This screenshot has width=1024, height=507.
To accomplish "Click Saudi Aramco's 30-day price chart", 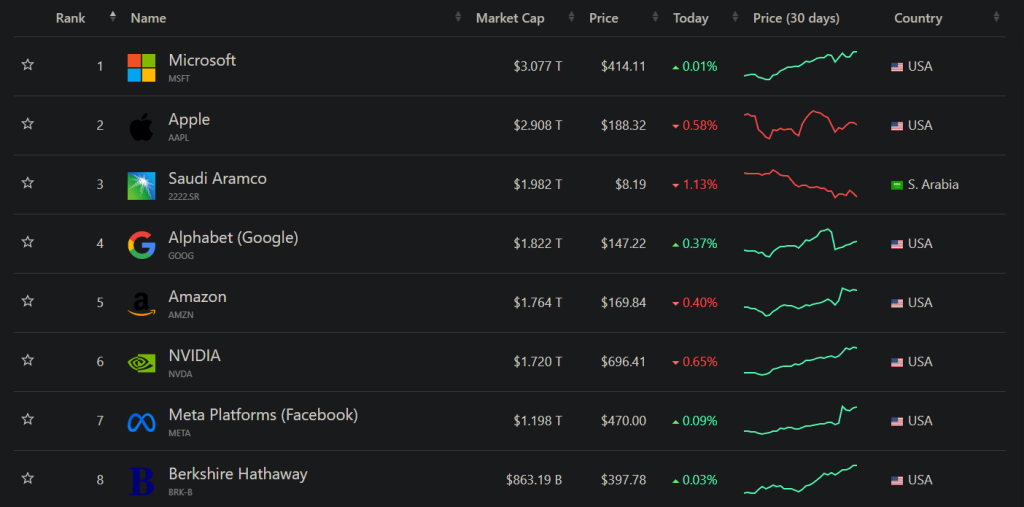I will coord(801,184).
